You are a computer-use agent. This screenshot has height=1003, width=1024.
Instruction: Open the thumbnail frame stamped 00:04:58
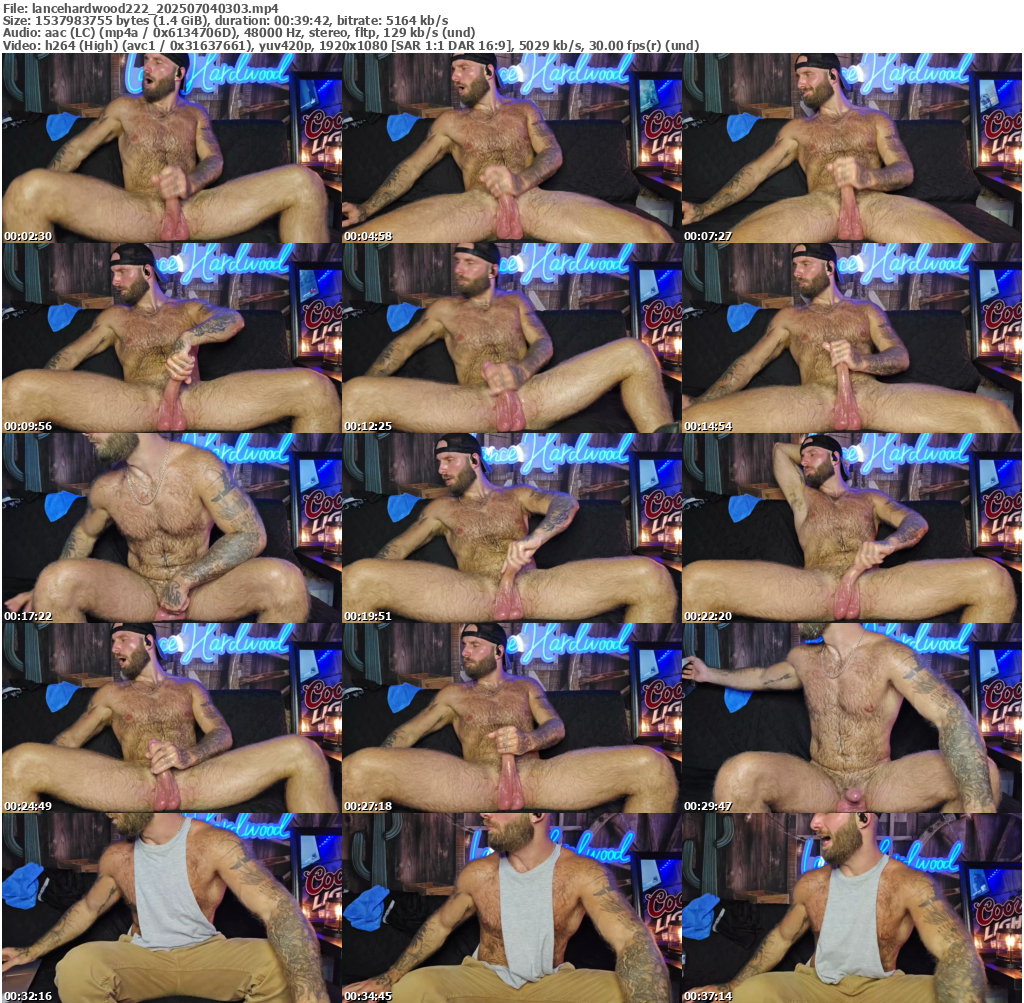point(511,148)
